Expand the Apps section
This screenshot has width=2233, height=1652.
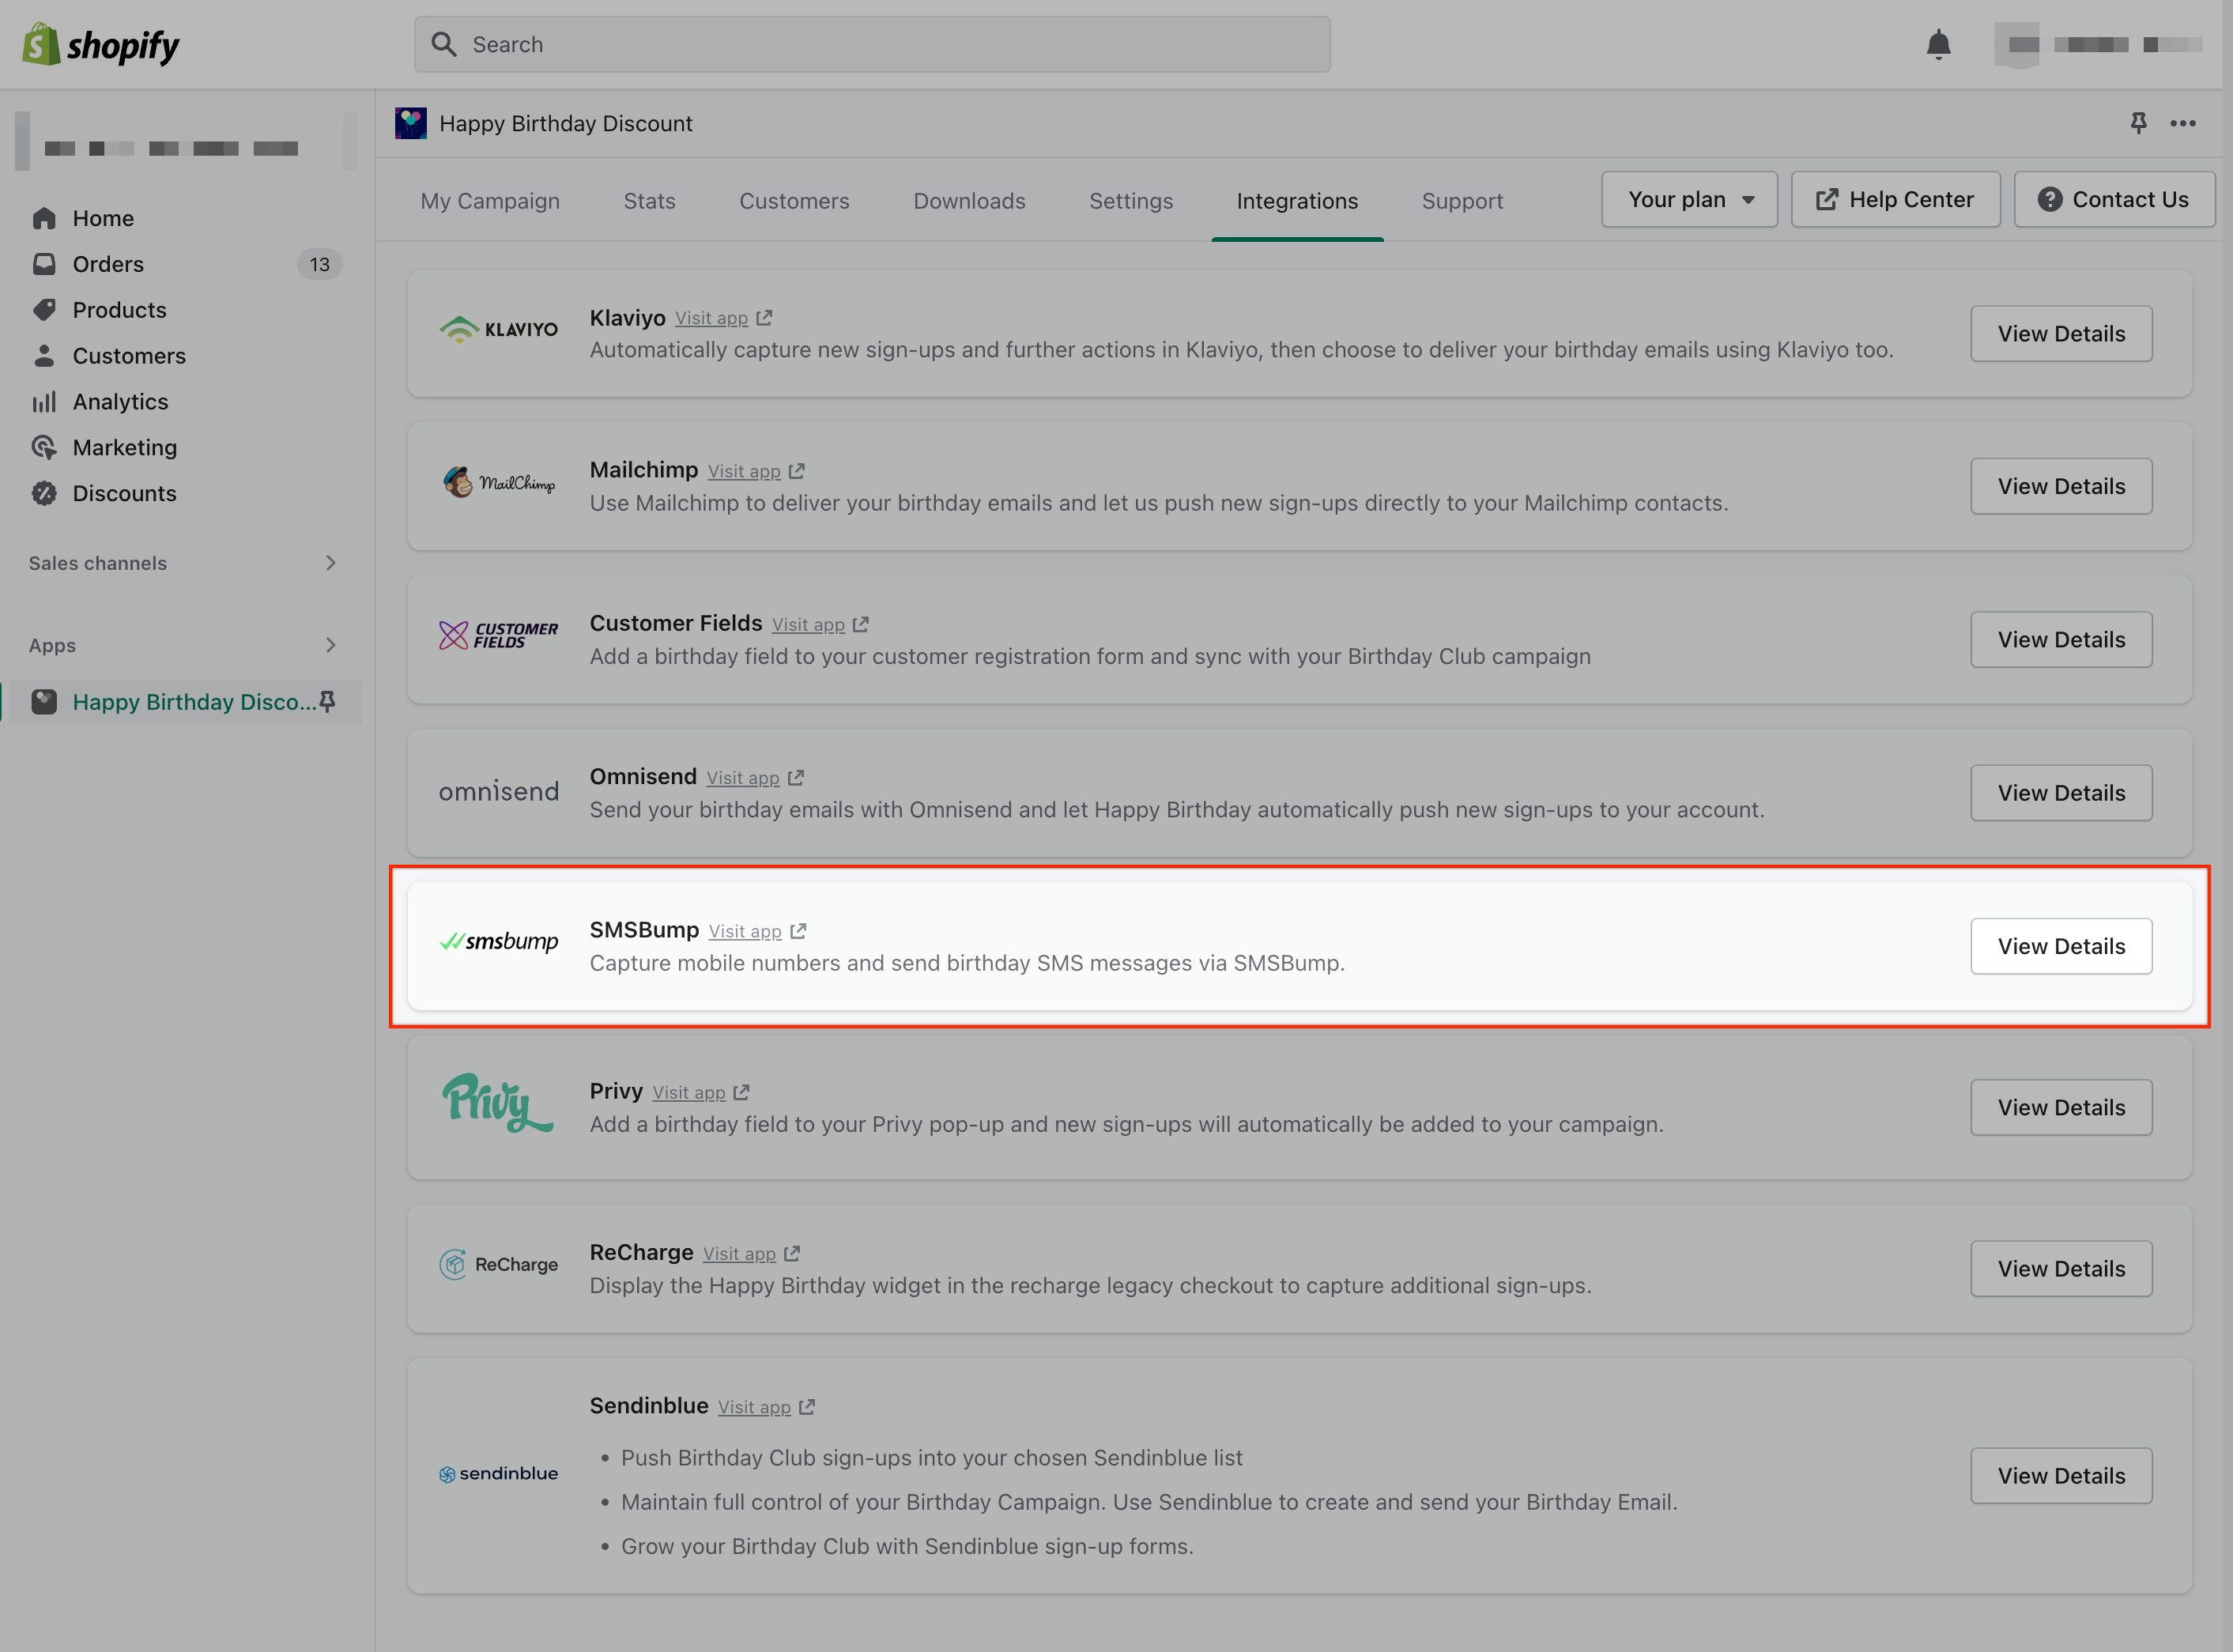tap(330, 645)
